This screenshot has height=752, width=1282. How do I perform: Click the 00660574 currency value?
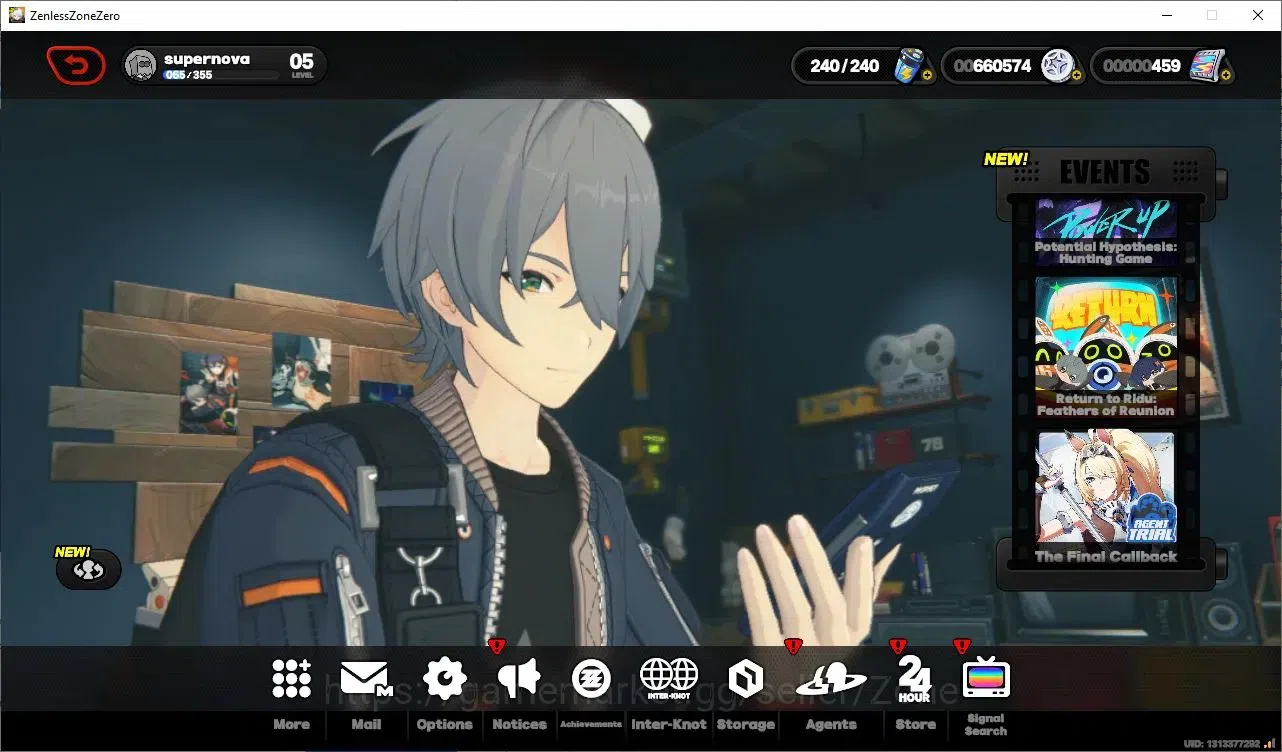pyautogui.click(x=992, y=66)
